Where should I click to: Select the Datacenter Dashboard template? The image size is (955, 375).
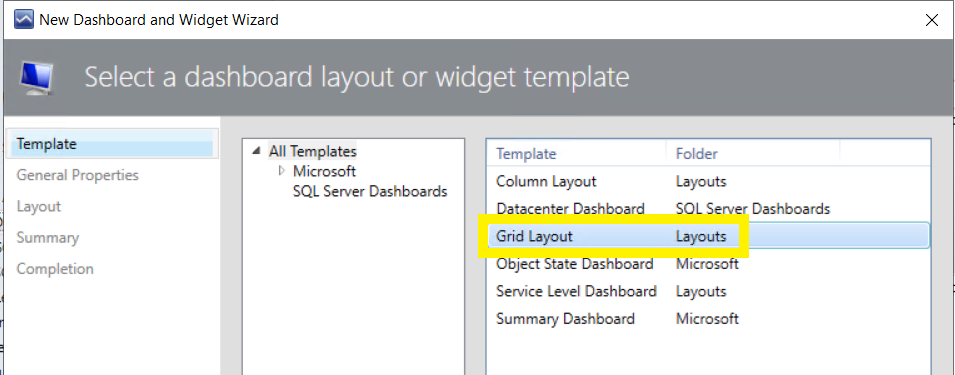pyautogui.click(x=708, y=209)
